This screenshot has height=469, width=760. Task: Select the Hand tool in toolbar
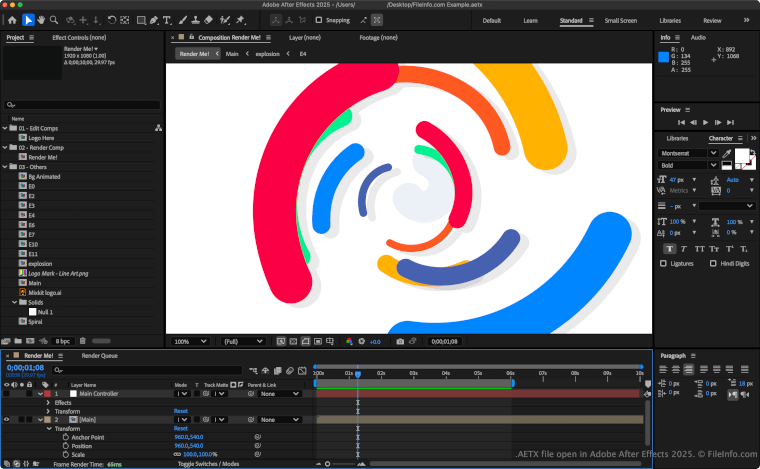coord(41,20)
